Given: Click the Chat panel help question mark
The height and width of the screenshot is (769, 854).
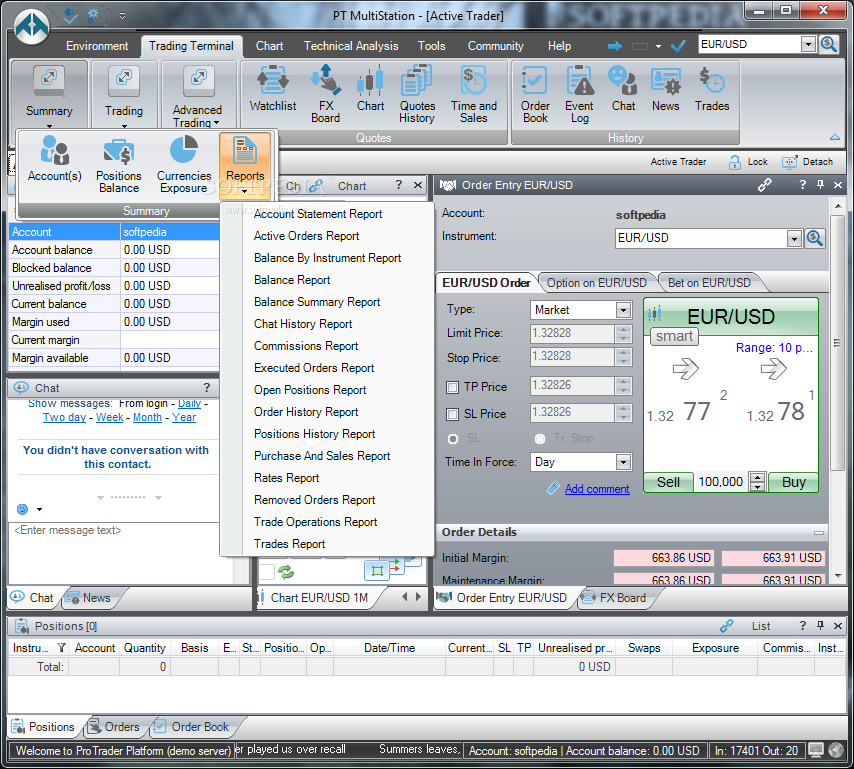Looking at the screenshot, I should tap(206, 388).
